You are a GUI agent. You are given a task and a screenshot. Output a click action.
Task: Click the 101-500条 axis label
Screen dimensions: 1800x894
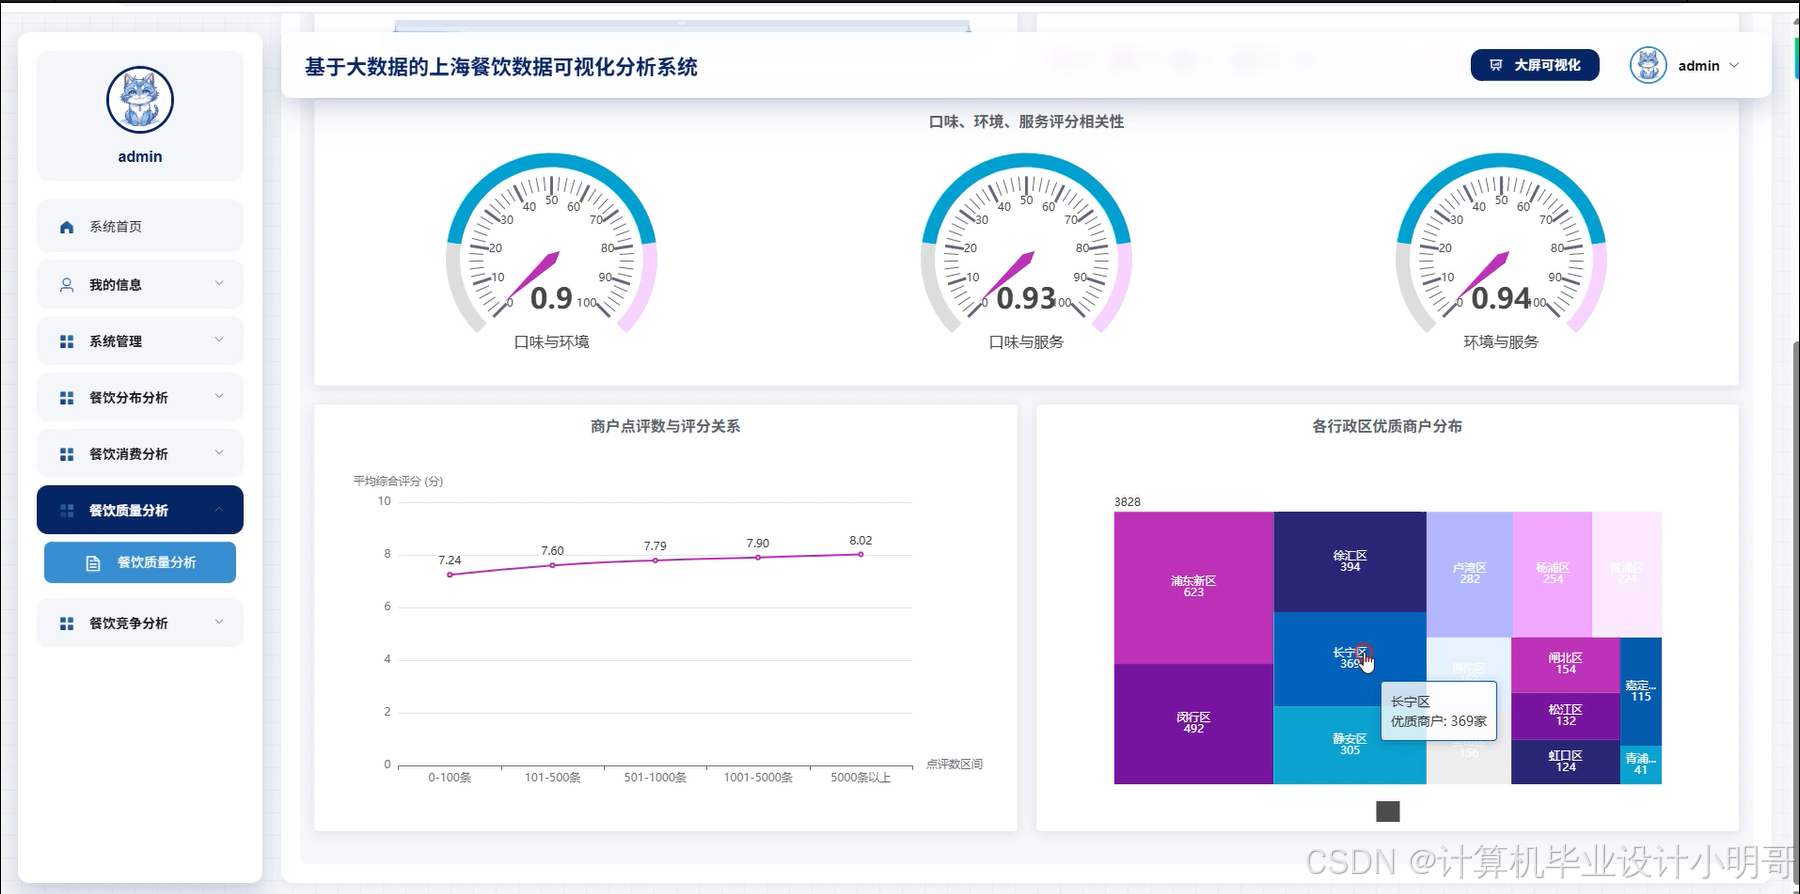[553, 778]
